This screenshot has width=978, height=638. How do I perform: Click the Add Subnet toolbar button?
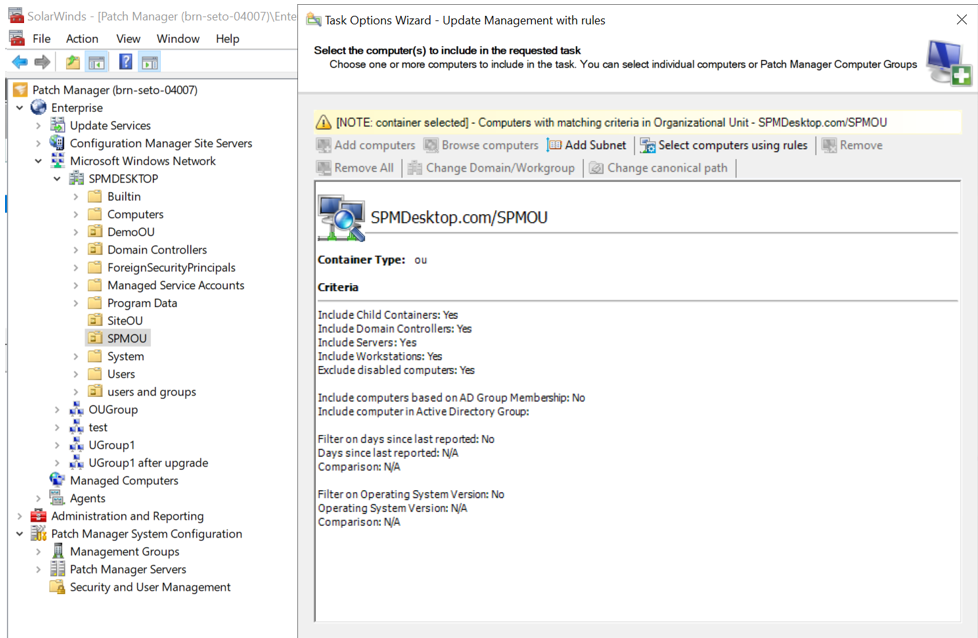[x=586, y=145]
